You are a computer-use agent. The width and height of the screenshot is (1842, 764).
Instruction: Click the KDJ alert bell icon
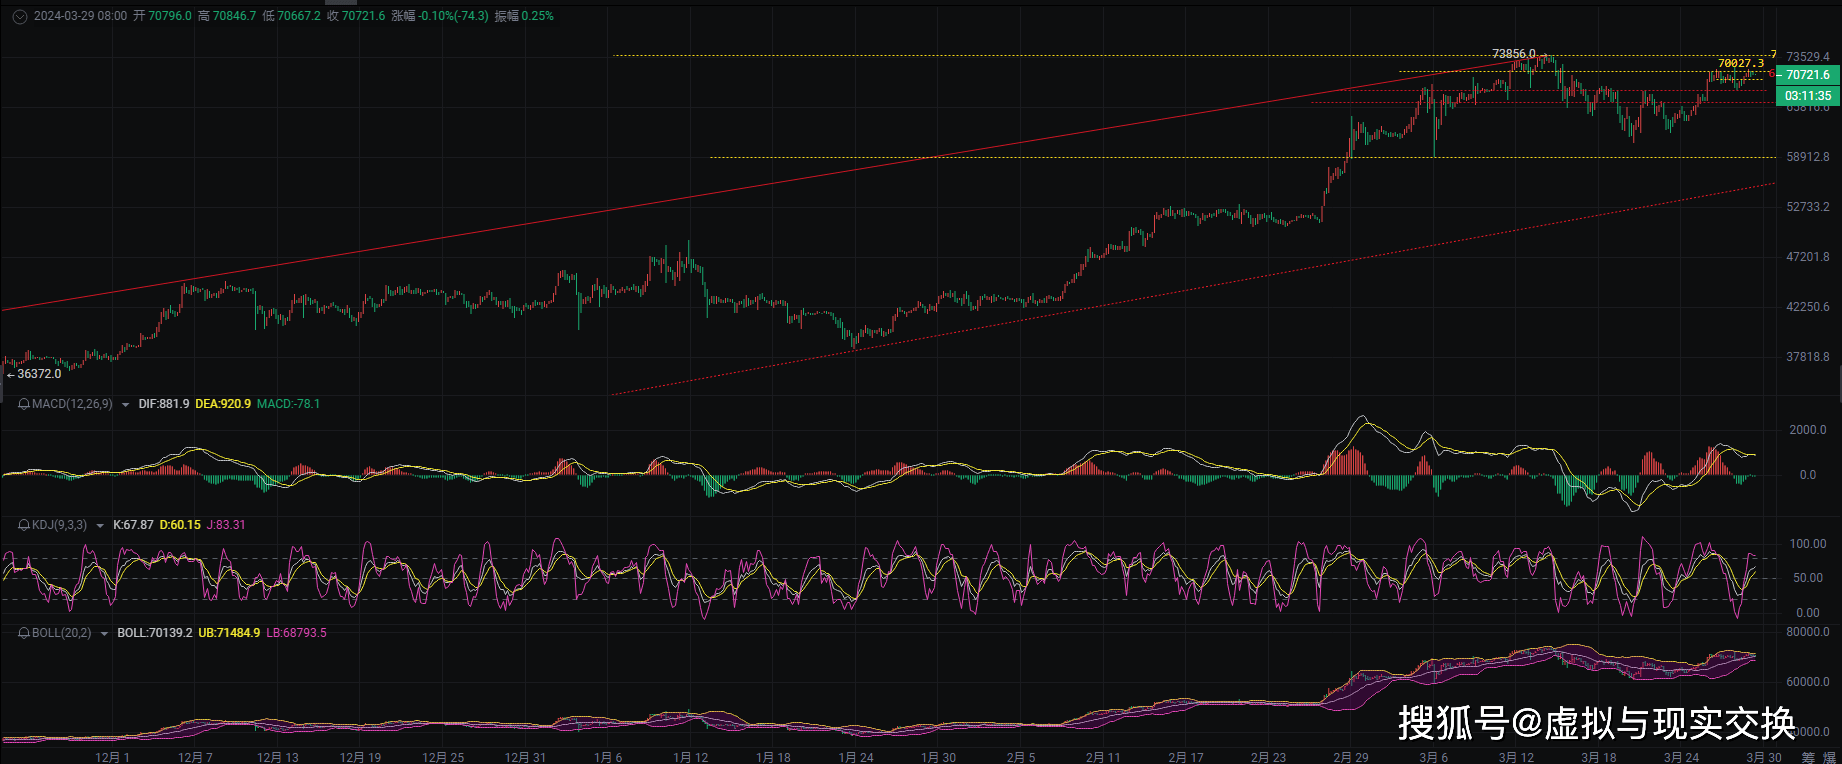tap(24, 525)
